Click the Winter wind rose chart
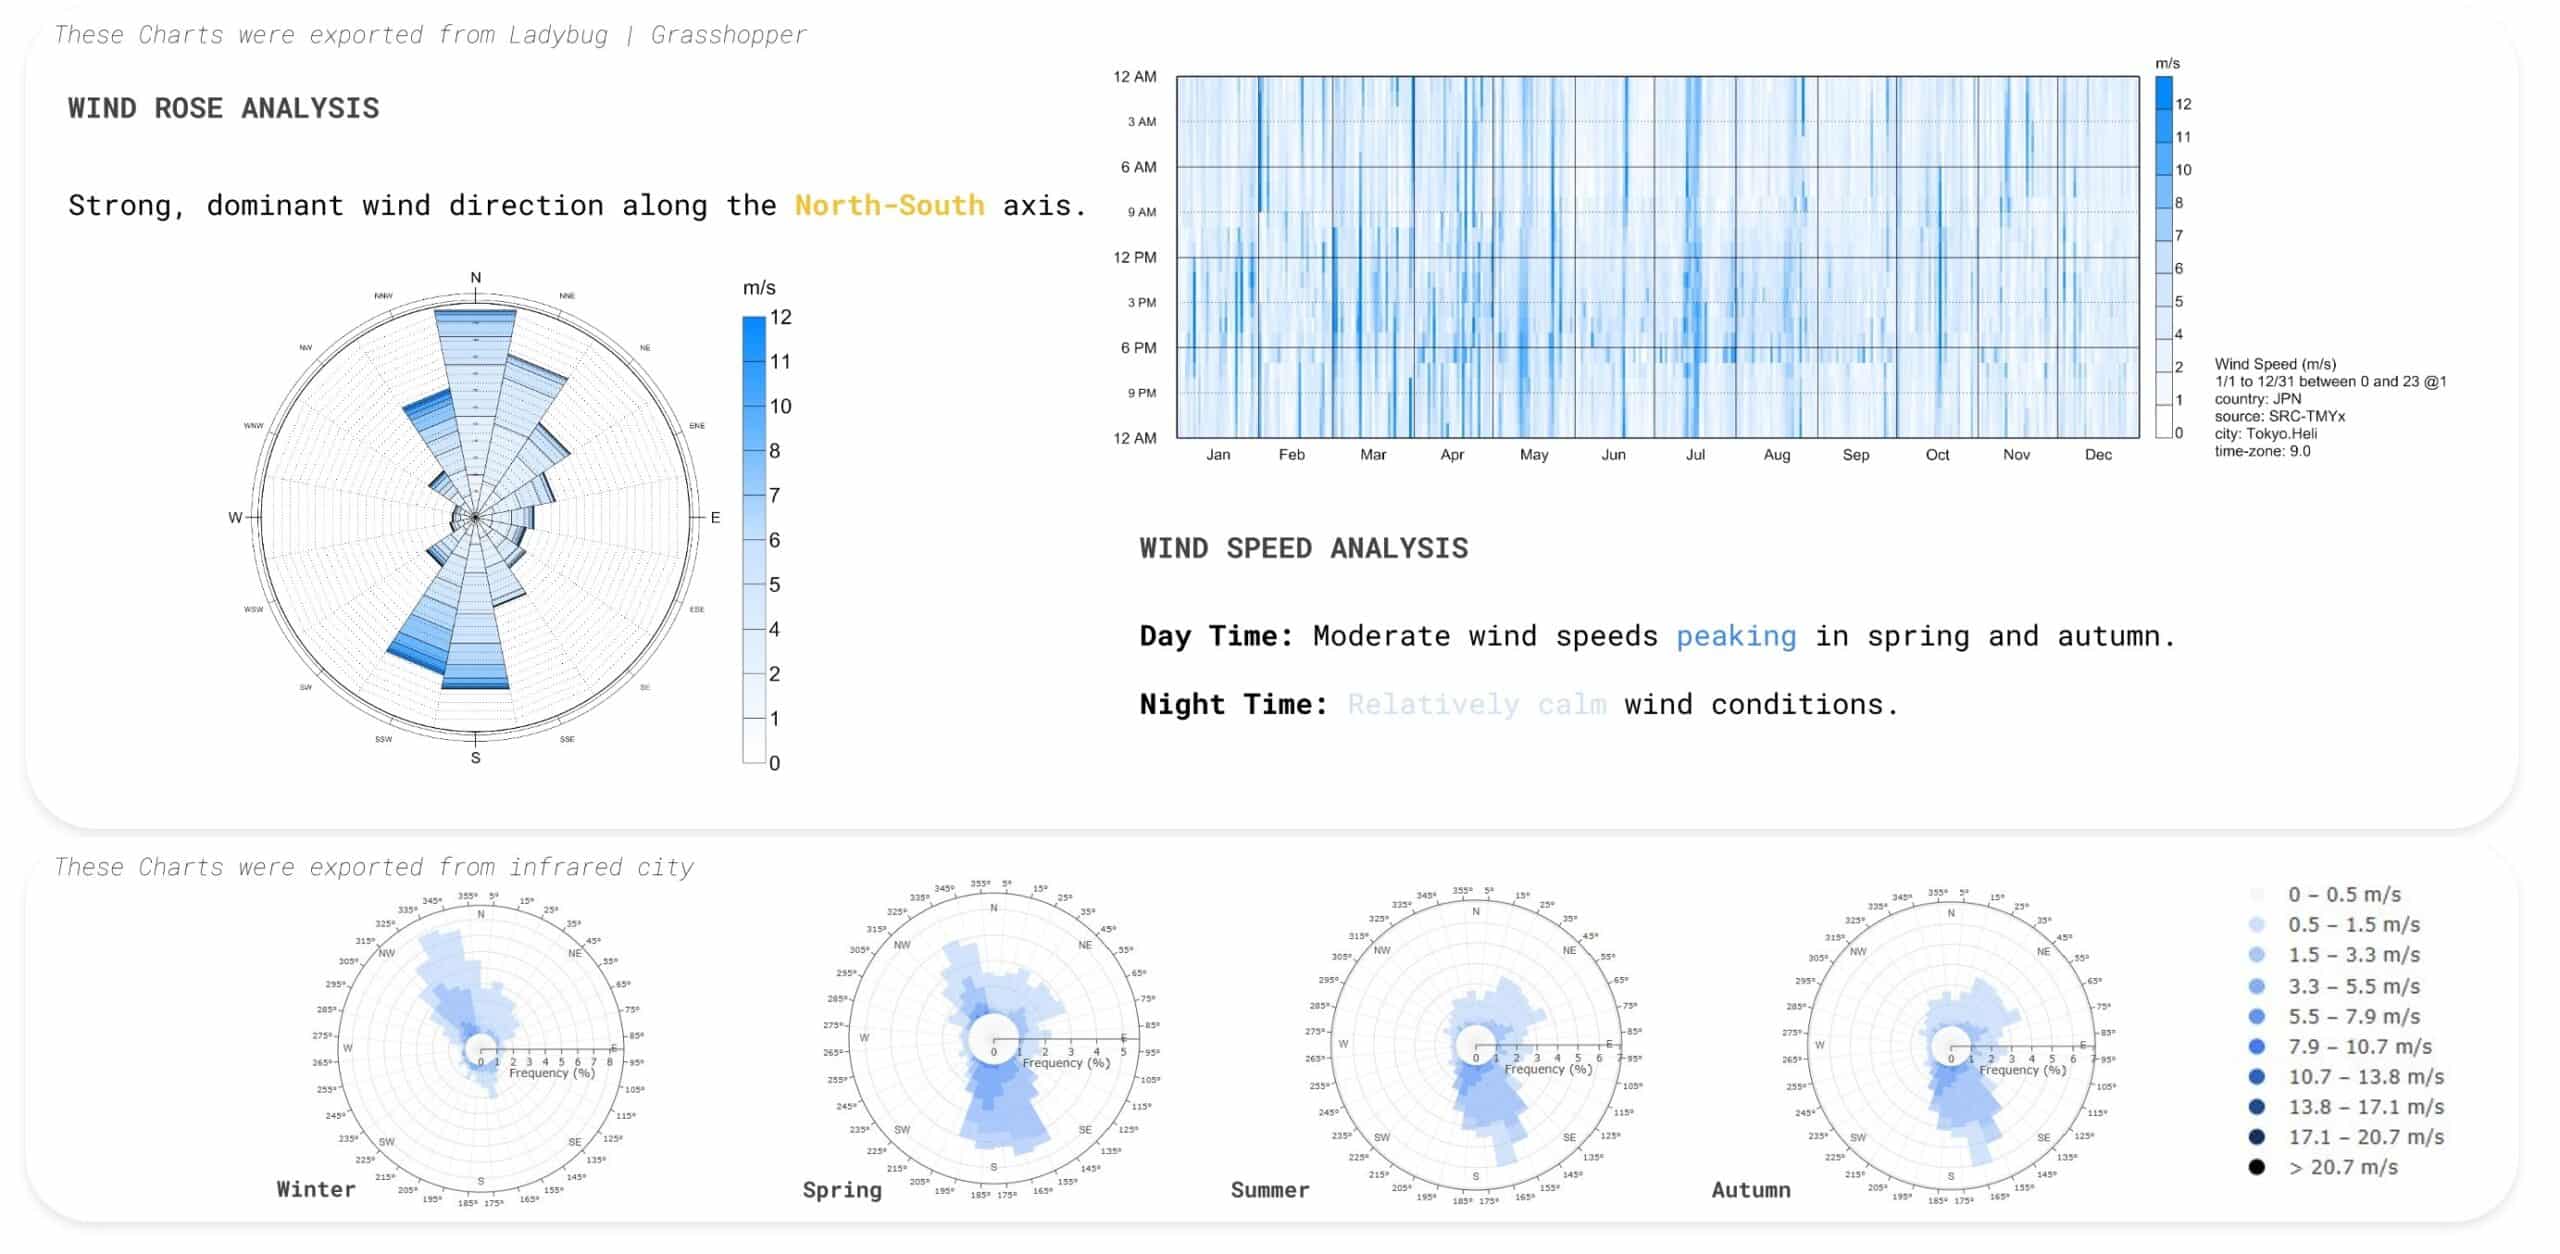The image size is (2560, 1254). point(480,1048)
